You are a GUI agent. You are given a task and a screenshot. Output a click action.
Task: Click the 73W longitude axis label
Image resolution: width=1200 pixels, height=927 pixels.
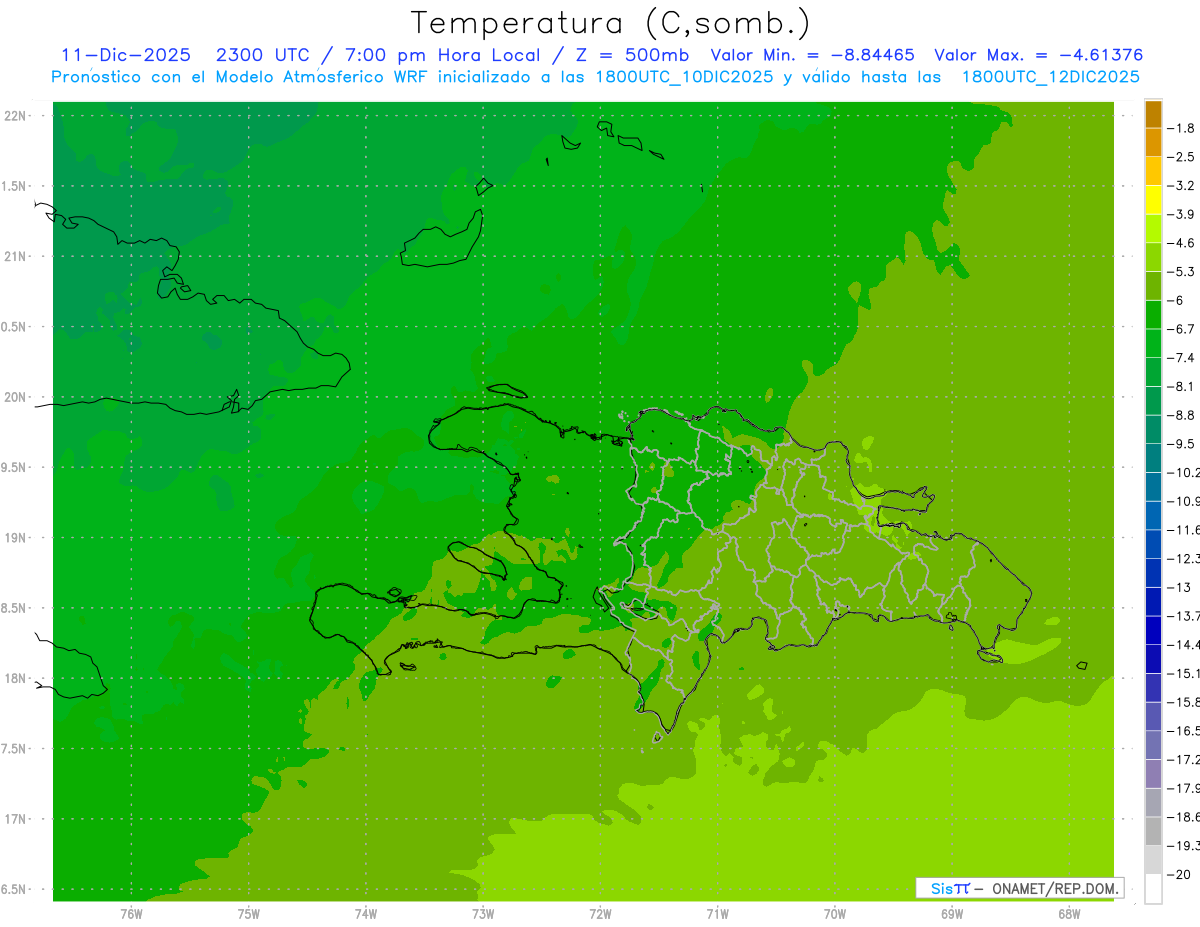[x=483, y=914]
